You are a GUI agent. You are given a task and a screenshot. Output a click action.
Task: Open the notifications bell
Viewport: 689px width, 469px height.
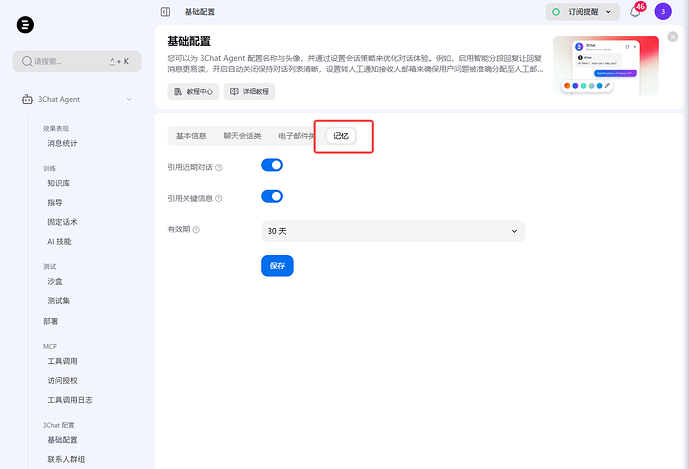635,12
